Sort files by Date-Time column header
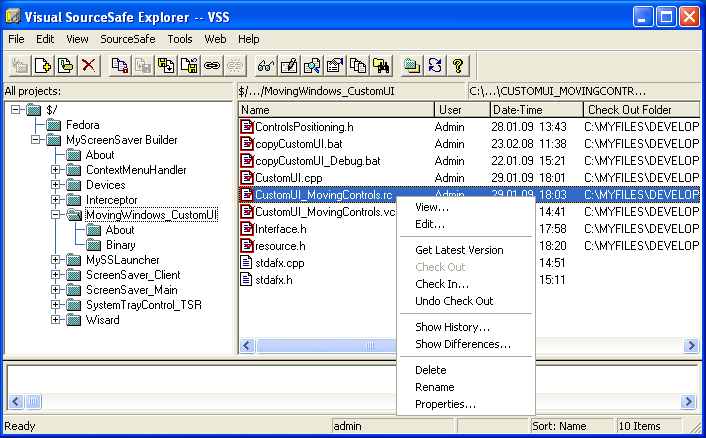706x438 pixels. coord(536,110)
